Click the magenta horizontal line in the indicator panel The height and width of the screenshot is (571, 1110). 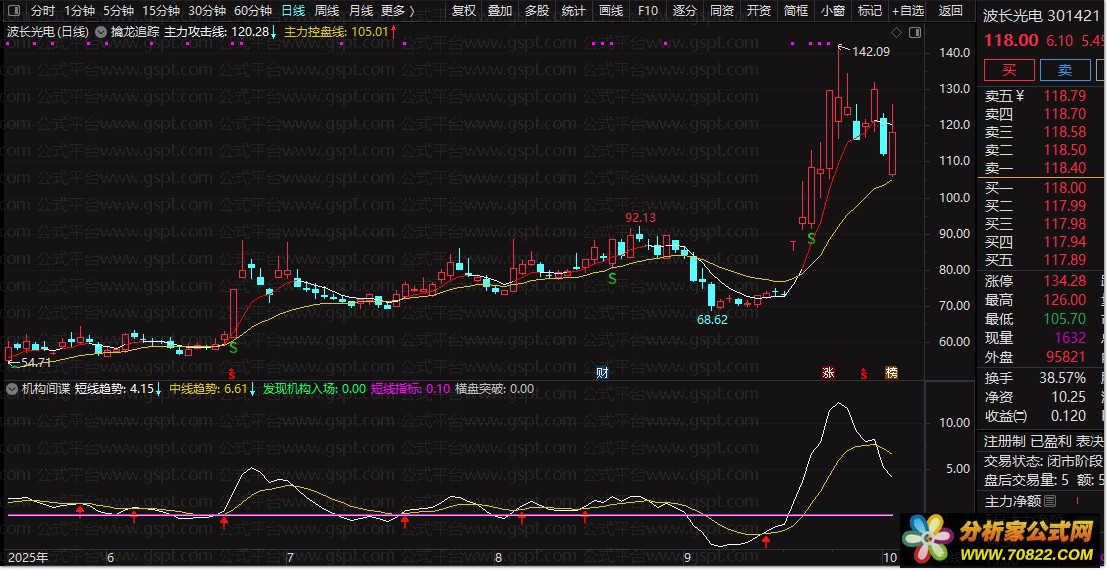[450, 515]
